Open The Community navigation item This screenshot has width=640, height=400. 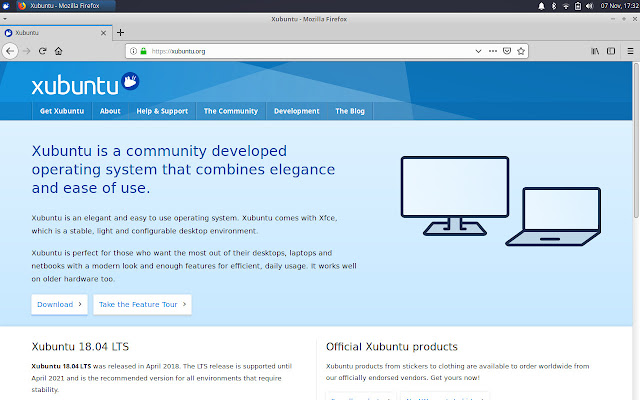pos(231,111)
